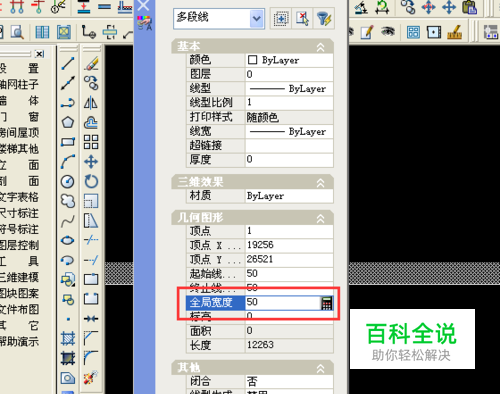Viewport: 500px width, 394px height.
Task: Select the Rotate tool
Action: (x=91, y=181)
